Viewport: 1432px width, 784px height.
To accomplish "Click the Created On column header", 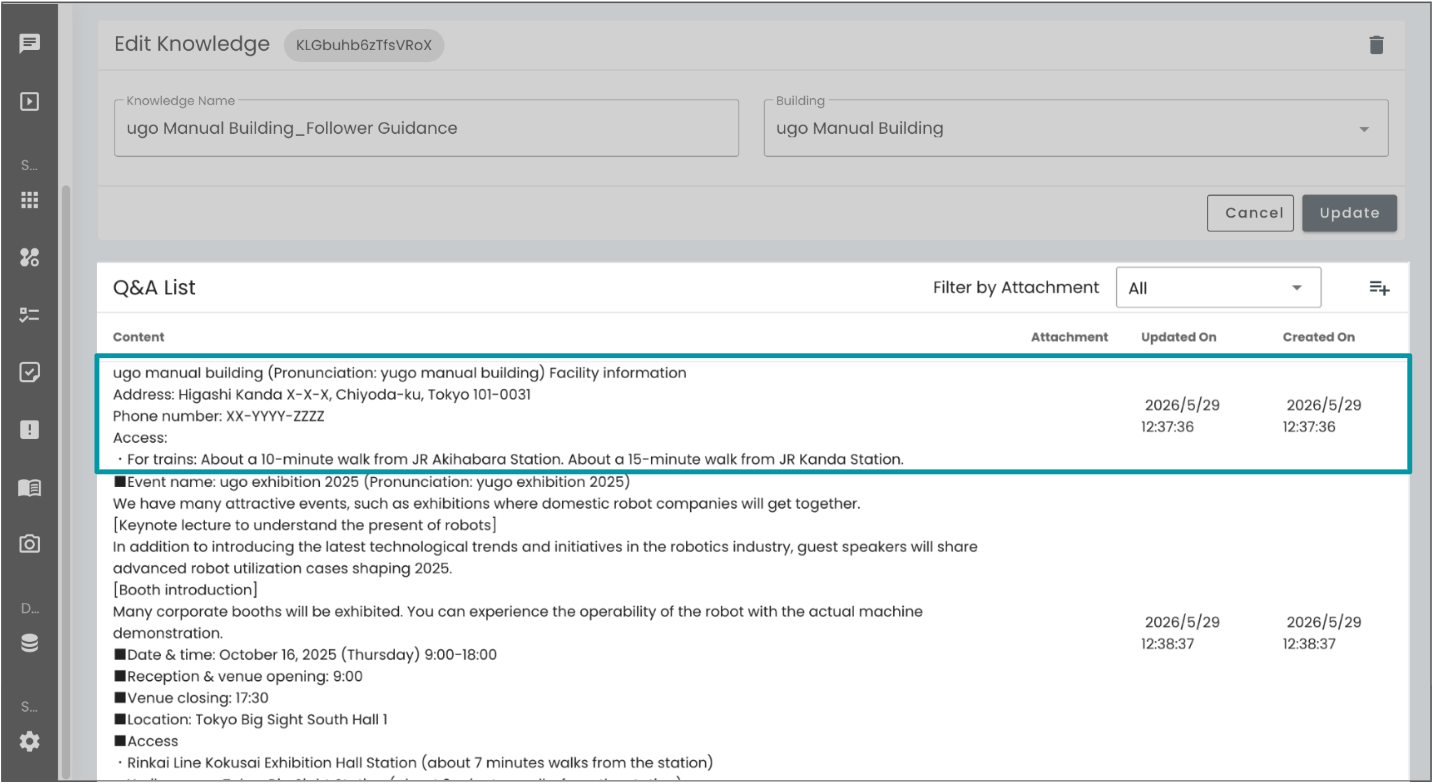I will (x=1319, y=337).
